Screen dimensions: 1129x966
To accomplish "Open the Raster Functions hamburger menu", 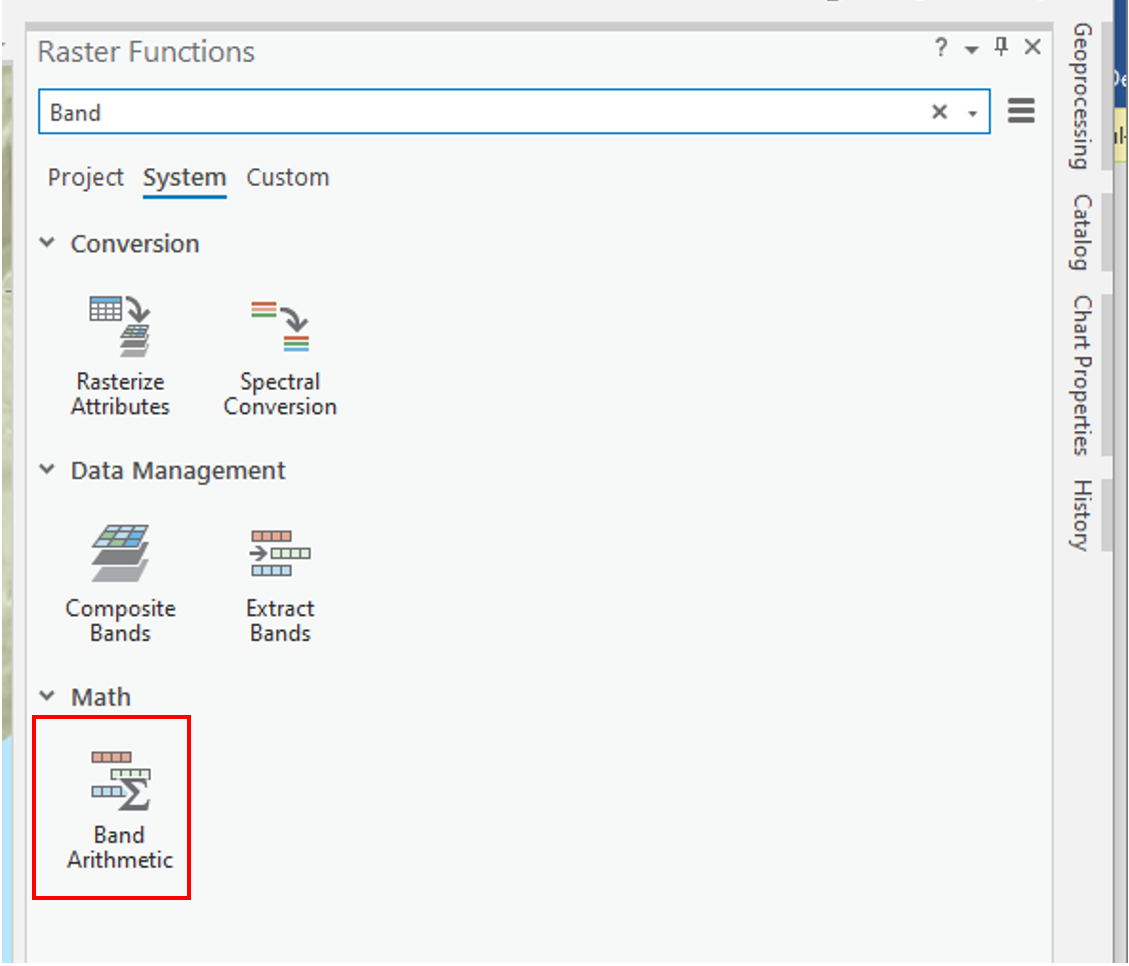I will pyautogui.click(x=1021, y=111).
